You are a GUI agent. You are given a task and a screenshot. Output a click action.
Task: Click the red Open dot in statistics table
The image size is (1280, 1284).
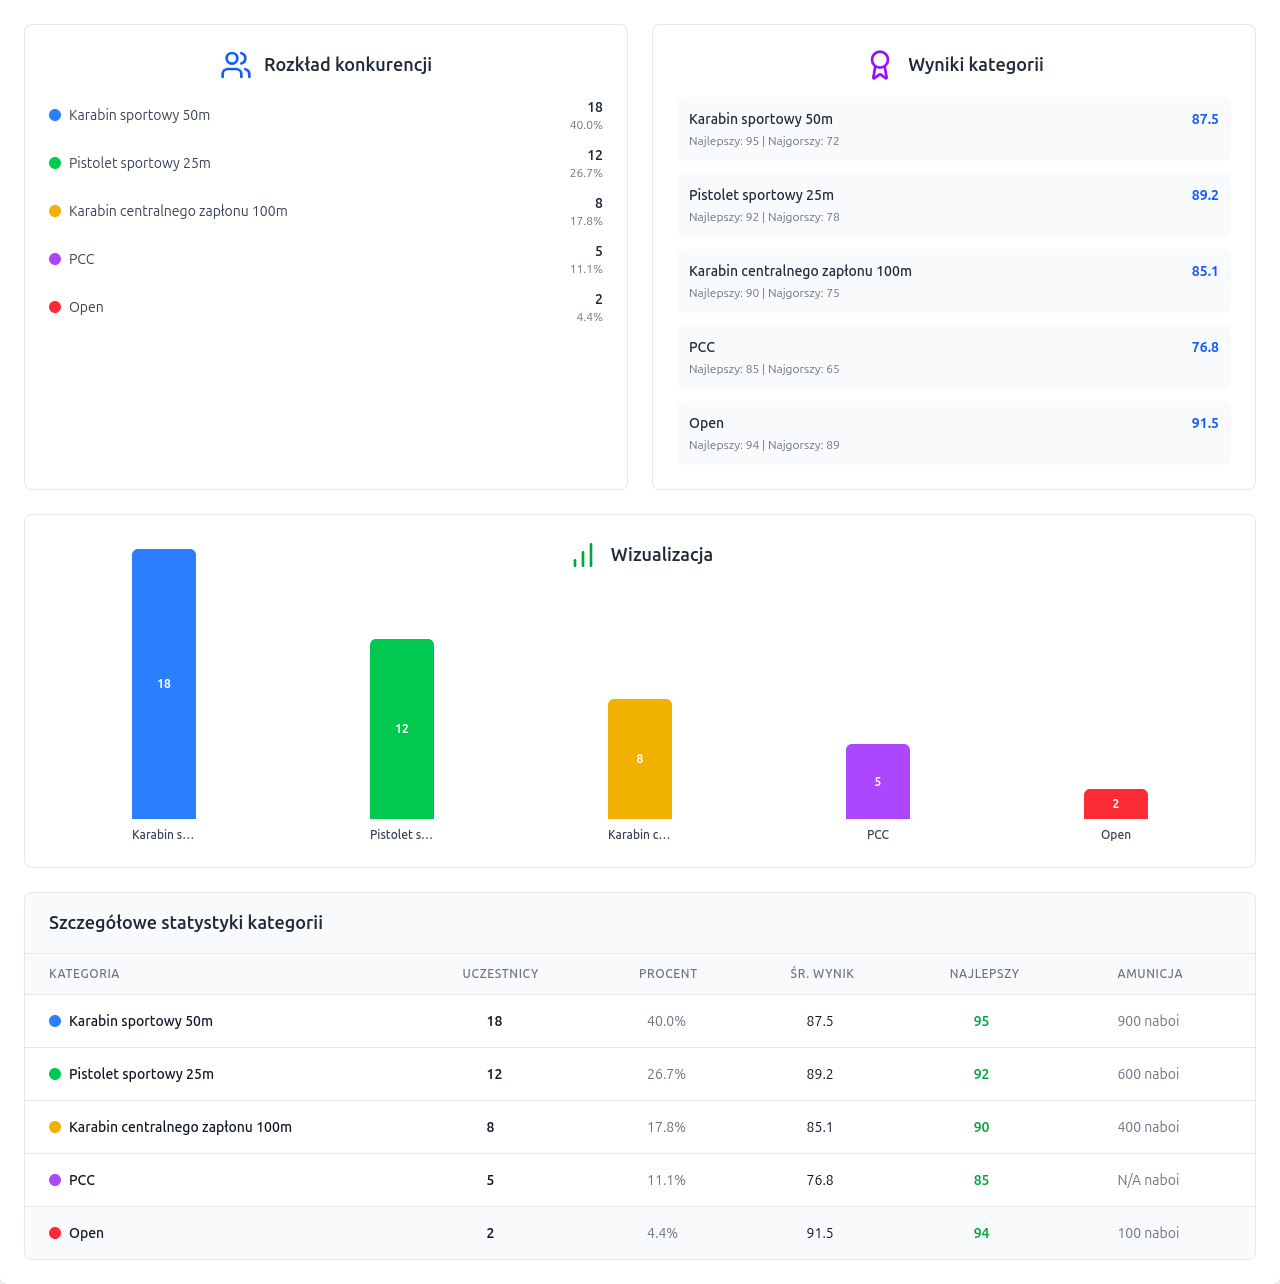click(x=55, y=1233)
